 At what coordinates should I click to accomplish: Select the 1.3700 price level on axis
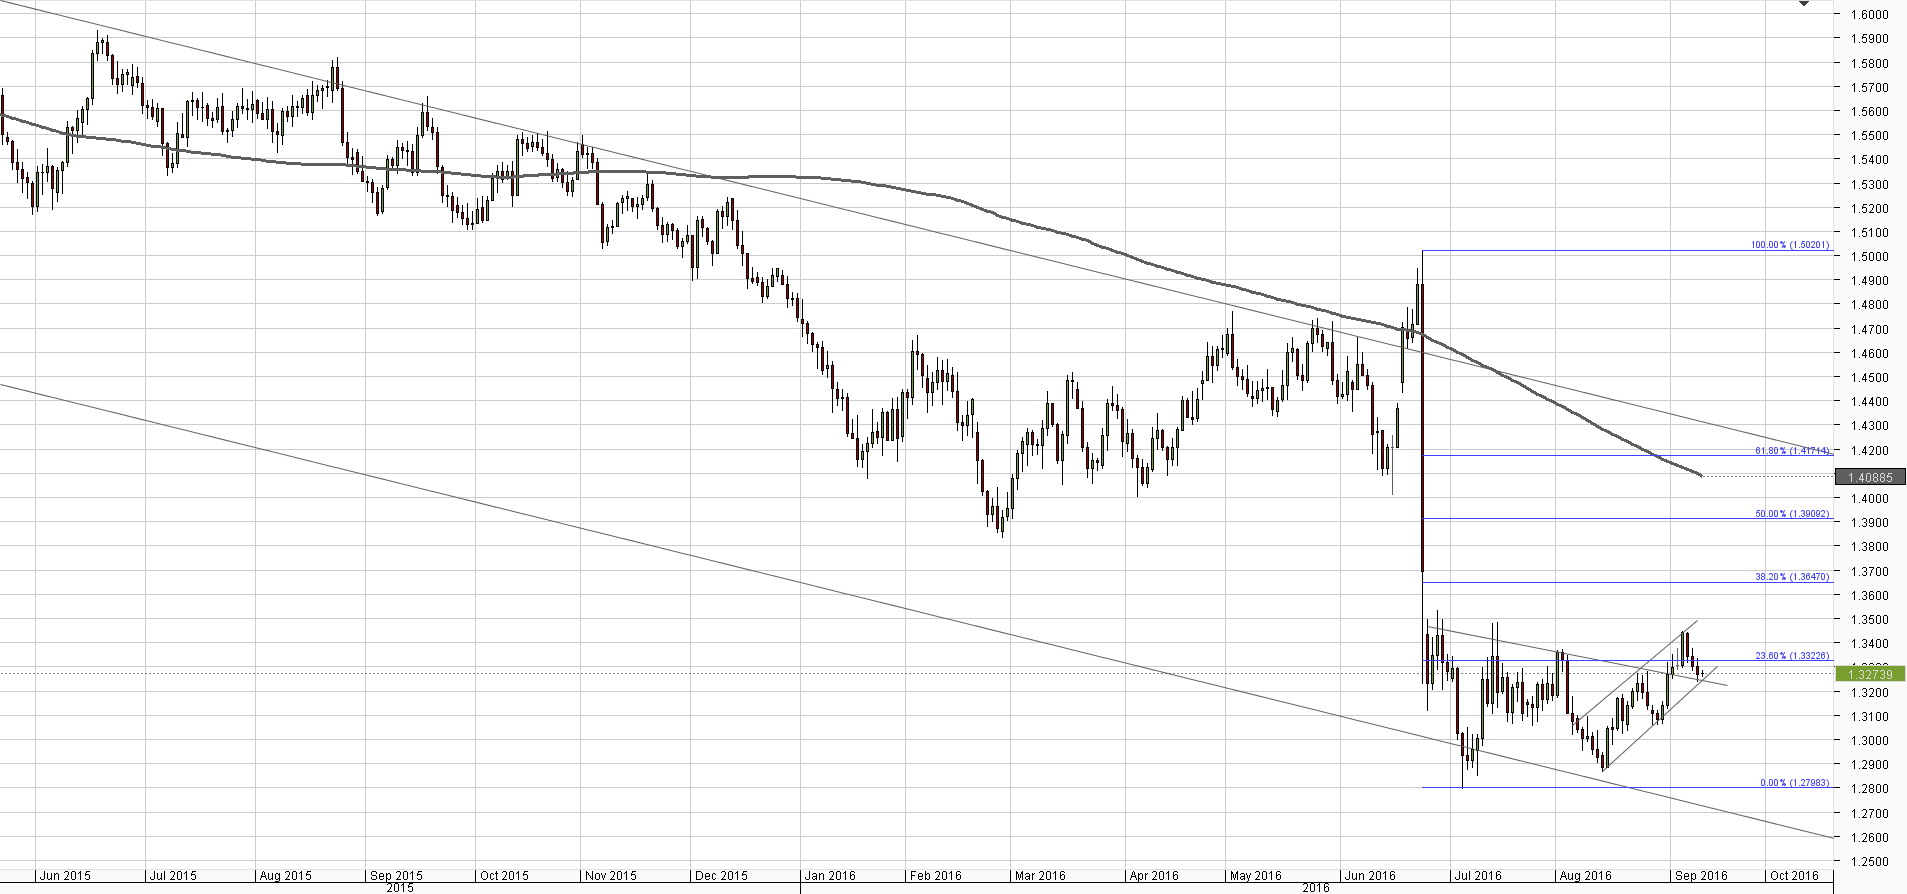[1869, 572]
